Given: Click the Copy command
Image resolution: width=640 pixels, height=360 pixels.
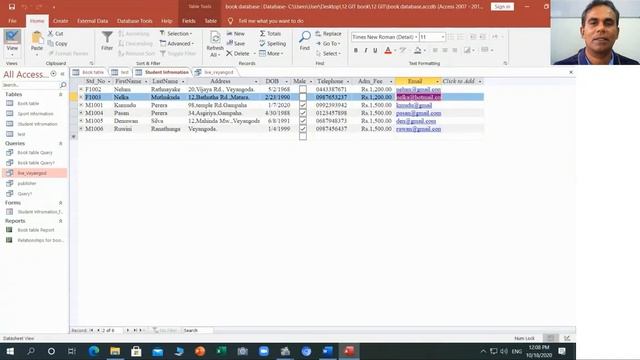Looking at the screenshot, I should point(58,43).
